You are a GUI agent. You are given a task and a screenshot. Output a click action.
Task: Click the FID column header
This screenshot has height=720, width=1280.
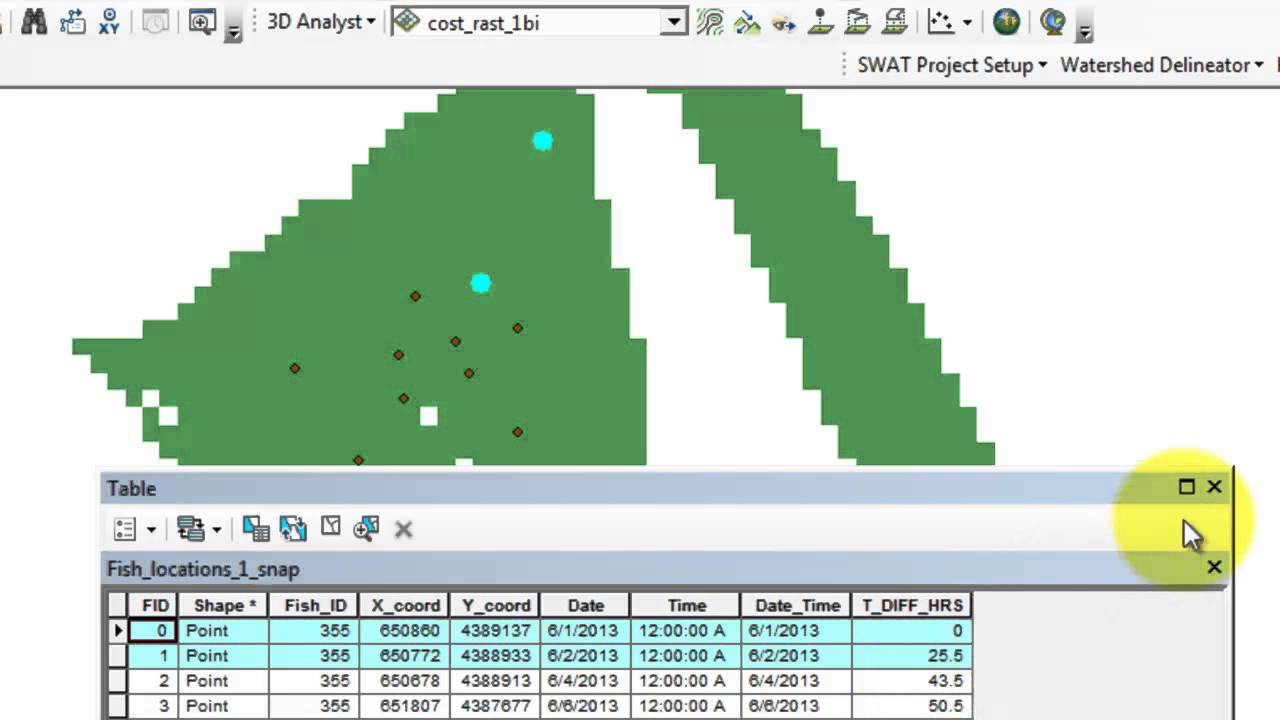point(154,606)
